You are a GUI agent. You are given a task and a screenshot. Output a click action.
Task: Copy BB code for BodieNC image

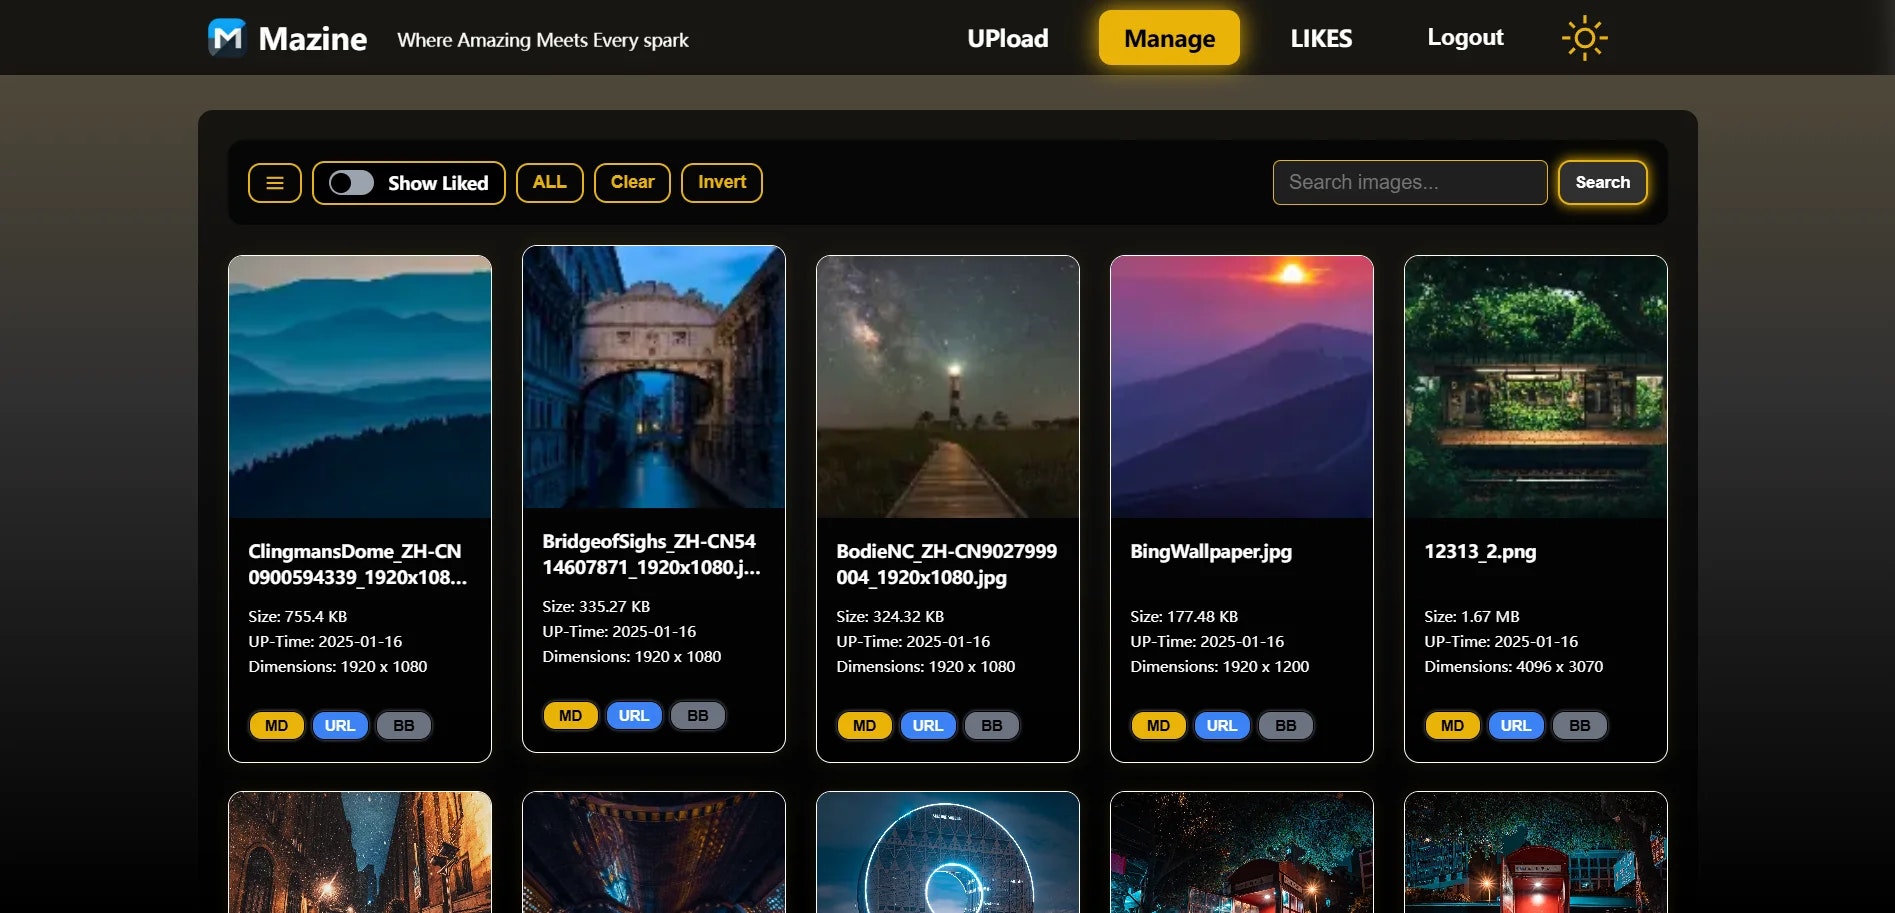992,725
